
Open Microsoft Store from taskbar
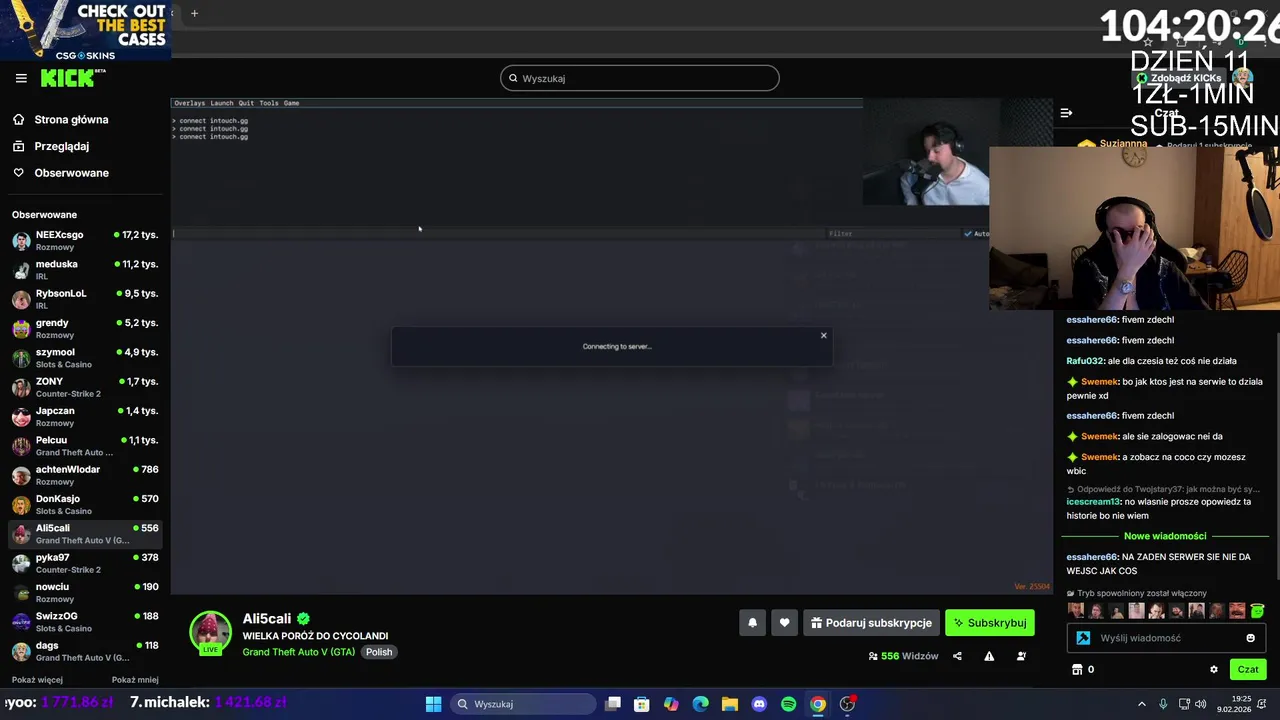(x=642, y=704)
